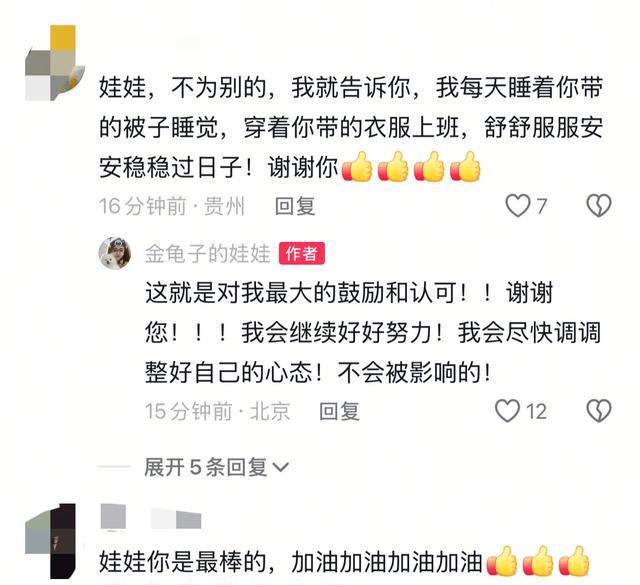640x585 pixels.
Task: Open first commenter's pixelated avatar
Action: (55, 63)
